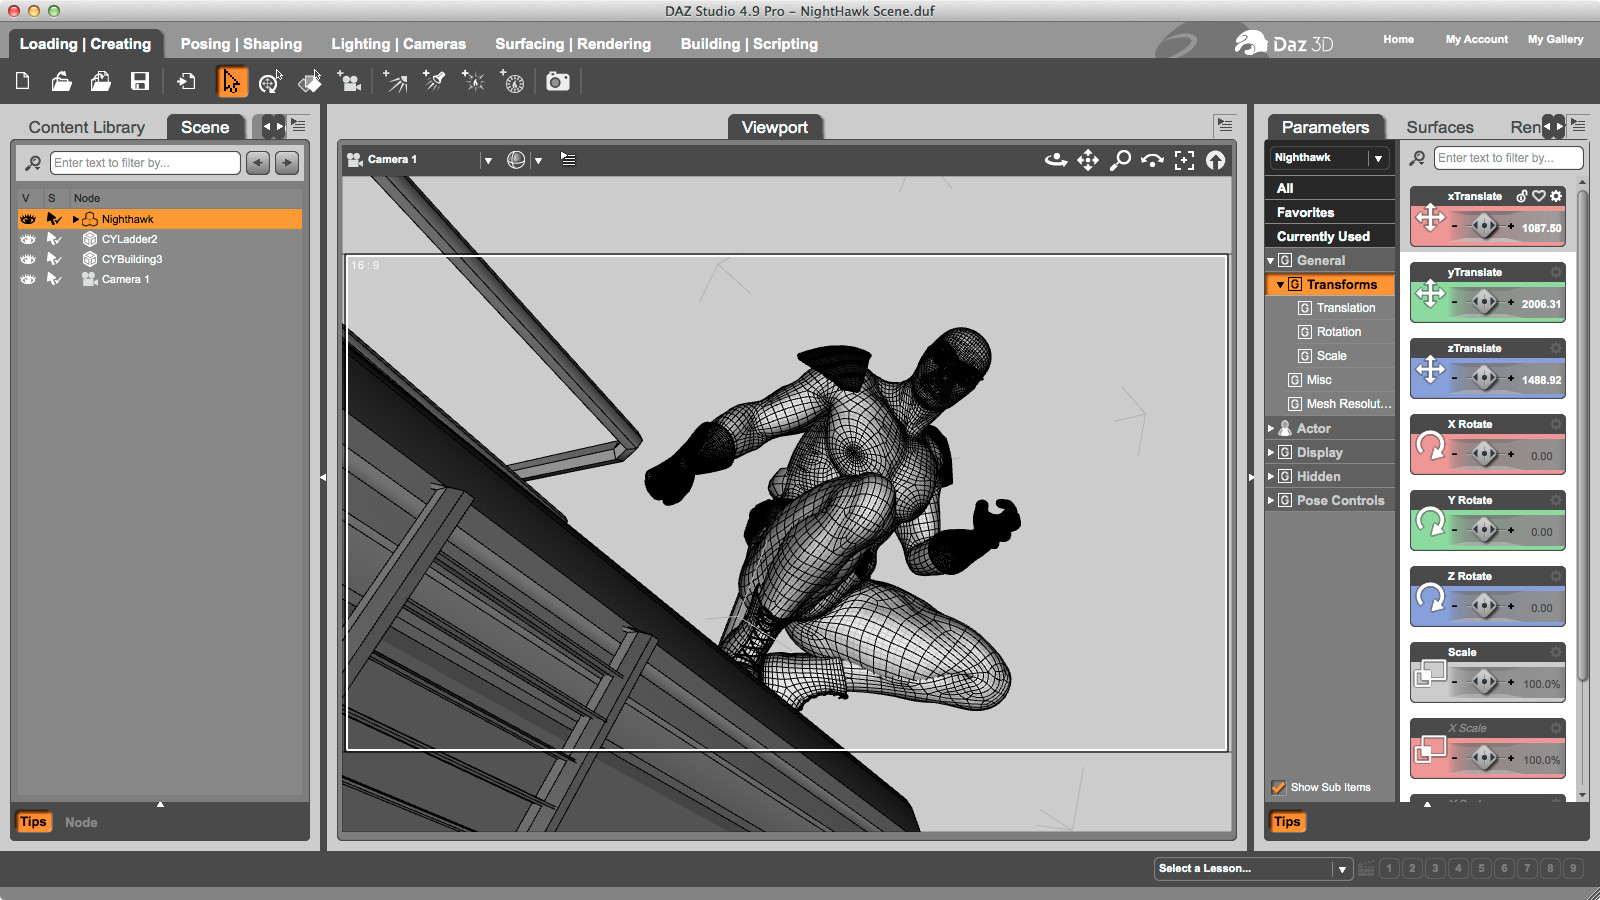Screen dimensions: 1600x900
Task: Open the Viewport pane options menu icon
Action: pyautogui.click(x=1225, y=125)
